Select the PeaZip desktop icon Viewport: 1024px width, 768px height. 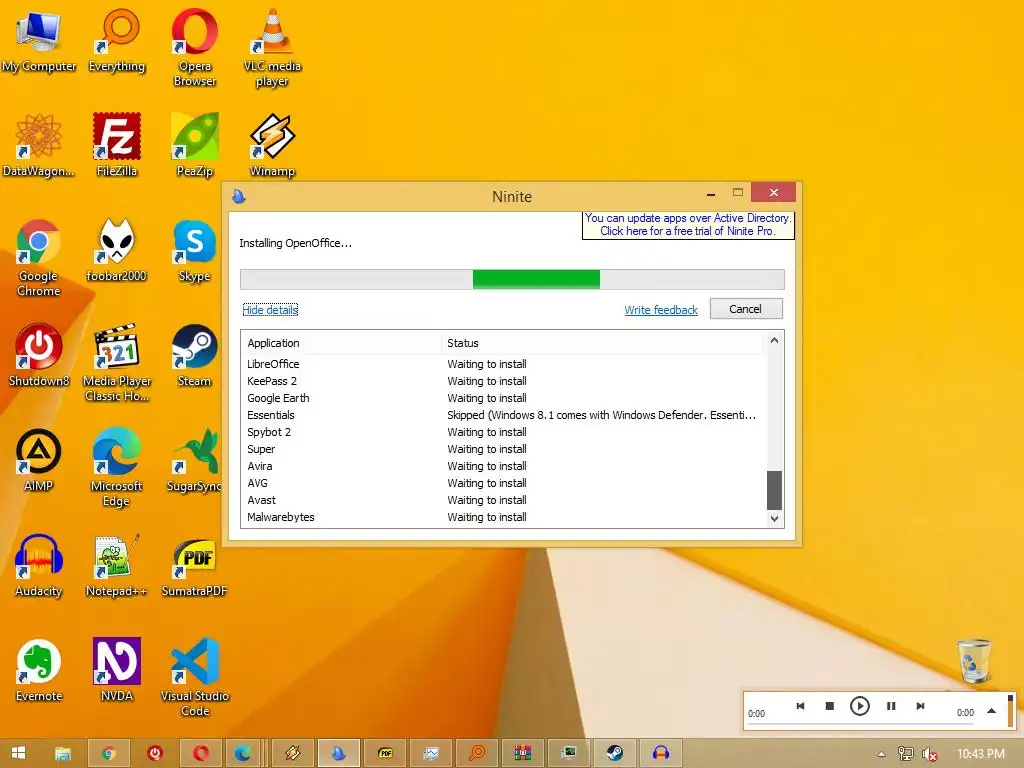click(195, 146)
